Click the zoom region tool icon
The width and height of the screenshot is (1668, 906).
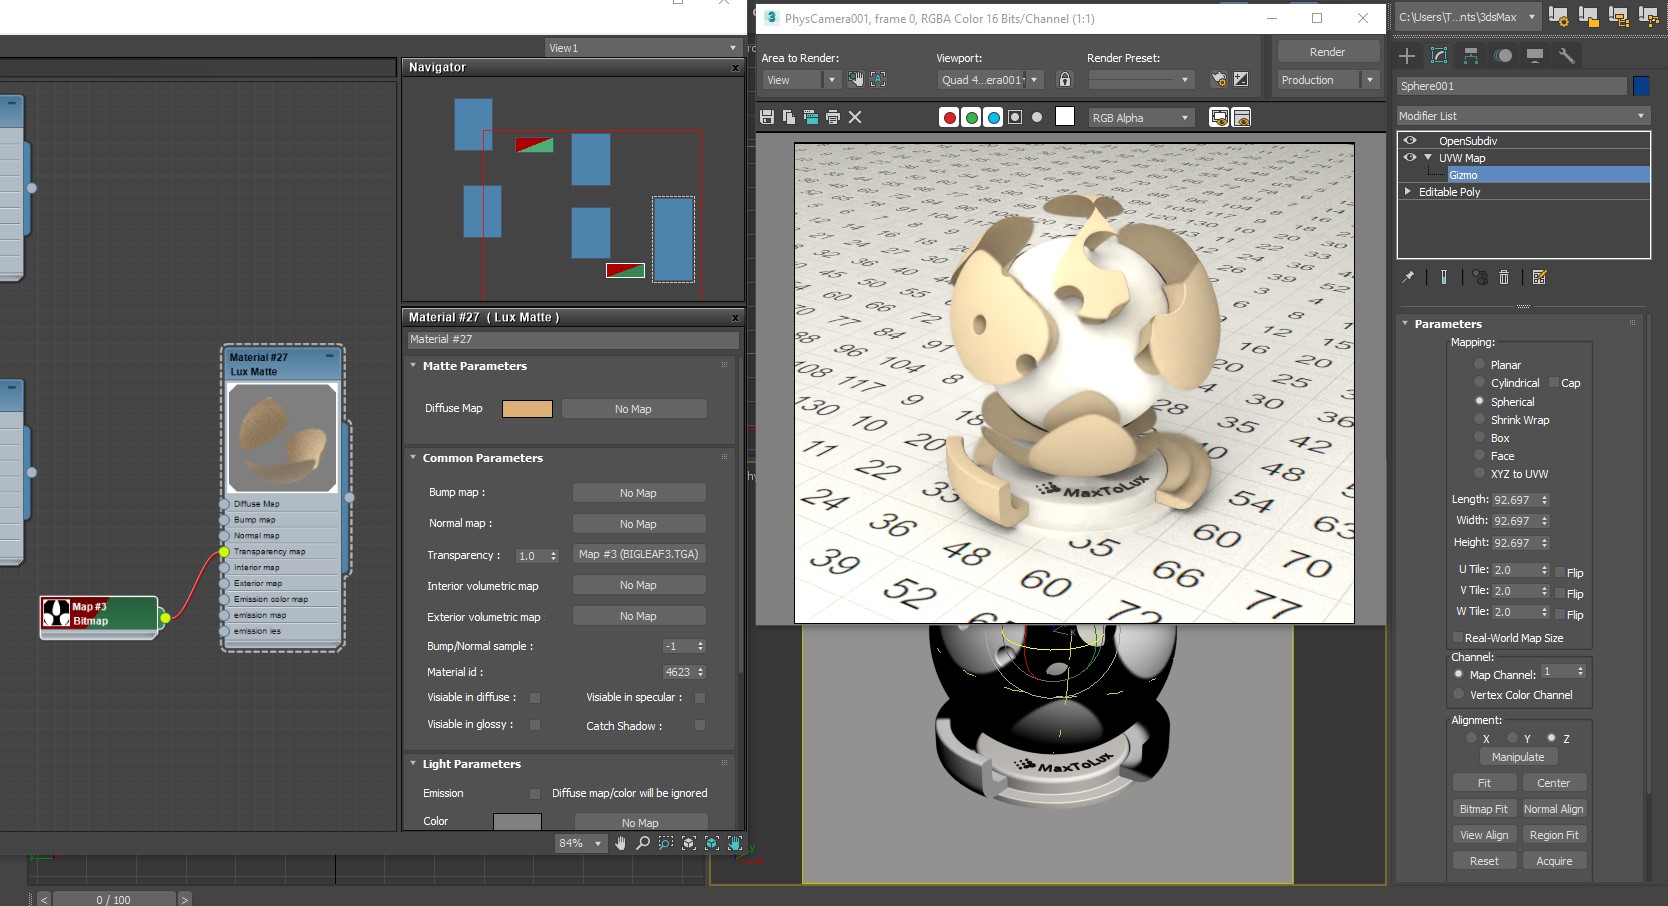665,843
